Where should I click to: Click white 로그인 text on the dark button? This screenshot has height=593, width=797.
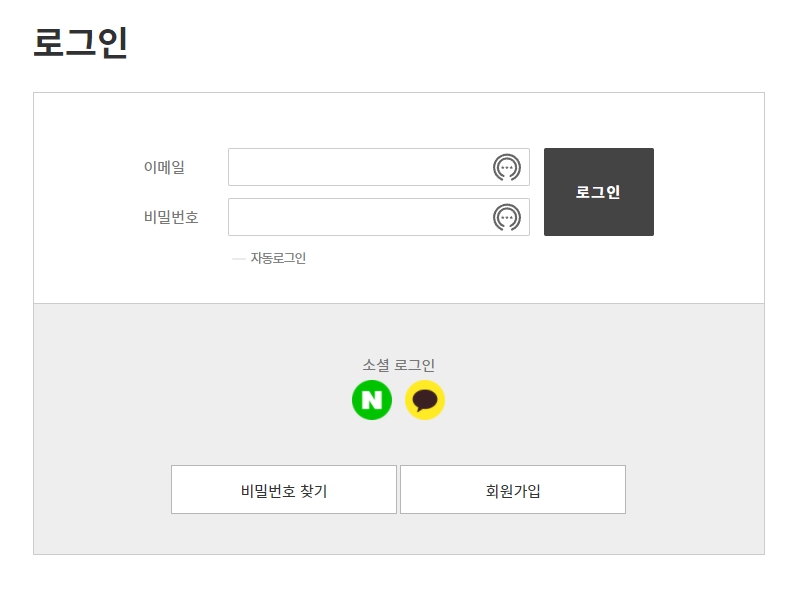[x=598, y=192]
